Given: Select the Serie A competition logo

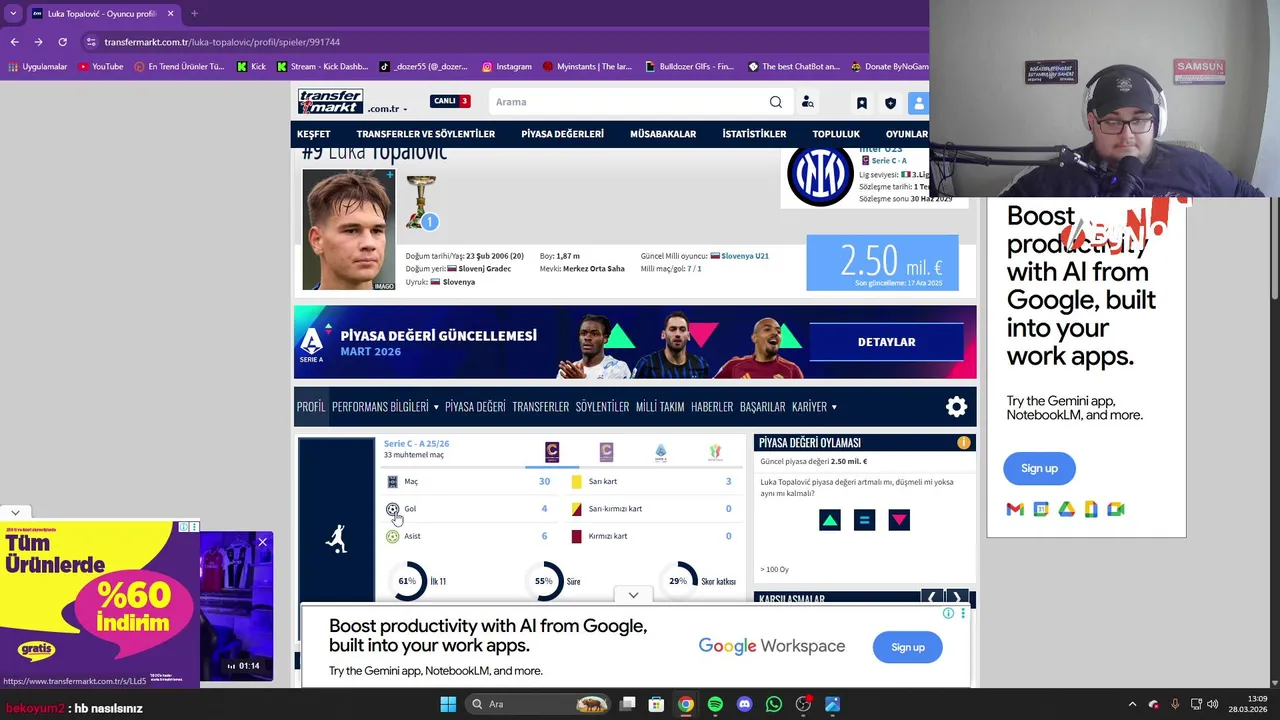Looking at the screenshot, I should pos(660,453).
